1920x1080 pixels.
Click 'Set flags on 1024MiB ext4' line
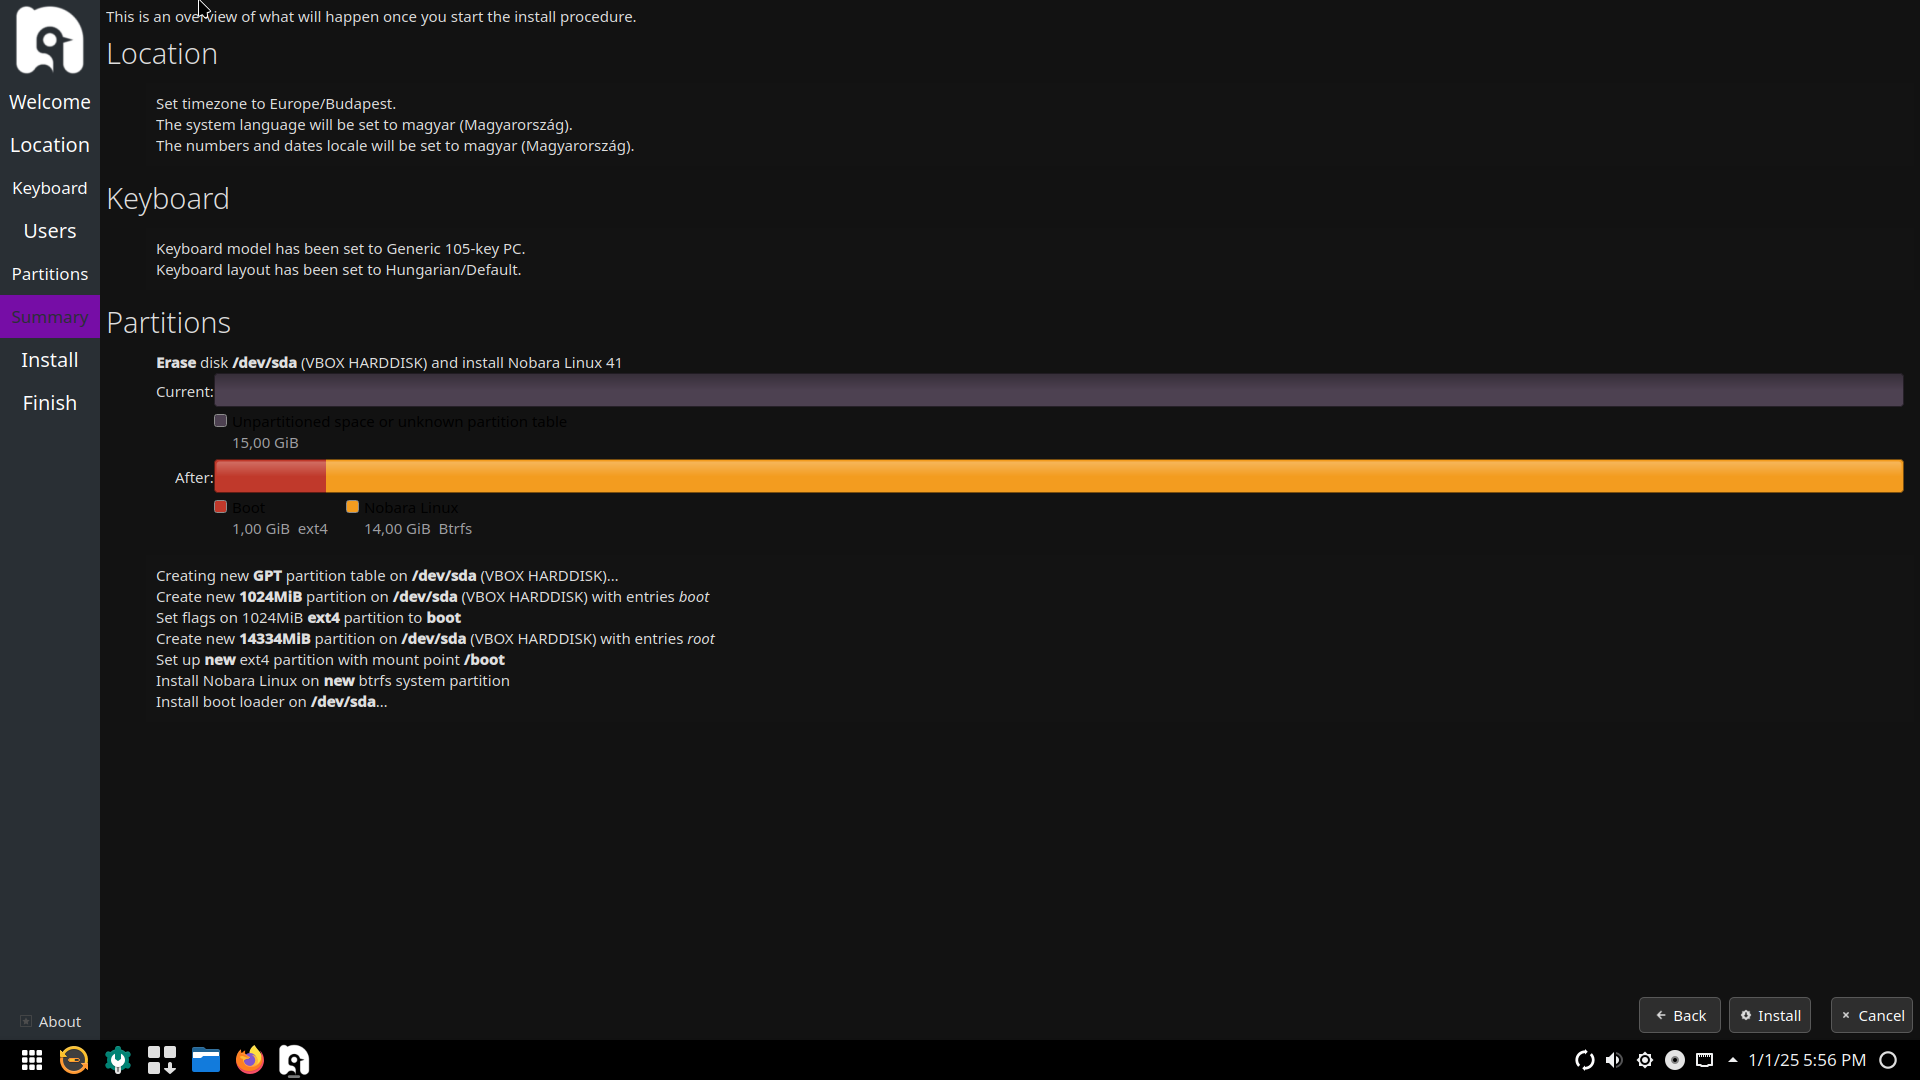point(308,618)
